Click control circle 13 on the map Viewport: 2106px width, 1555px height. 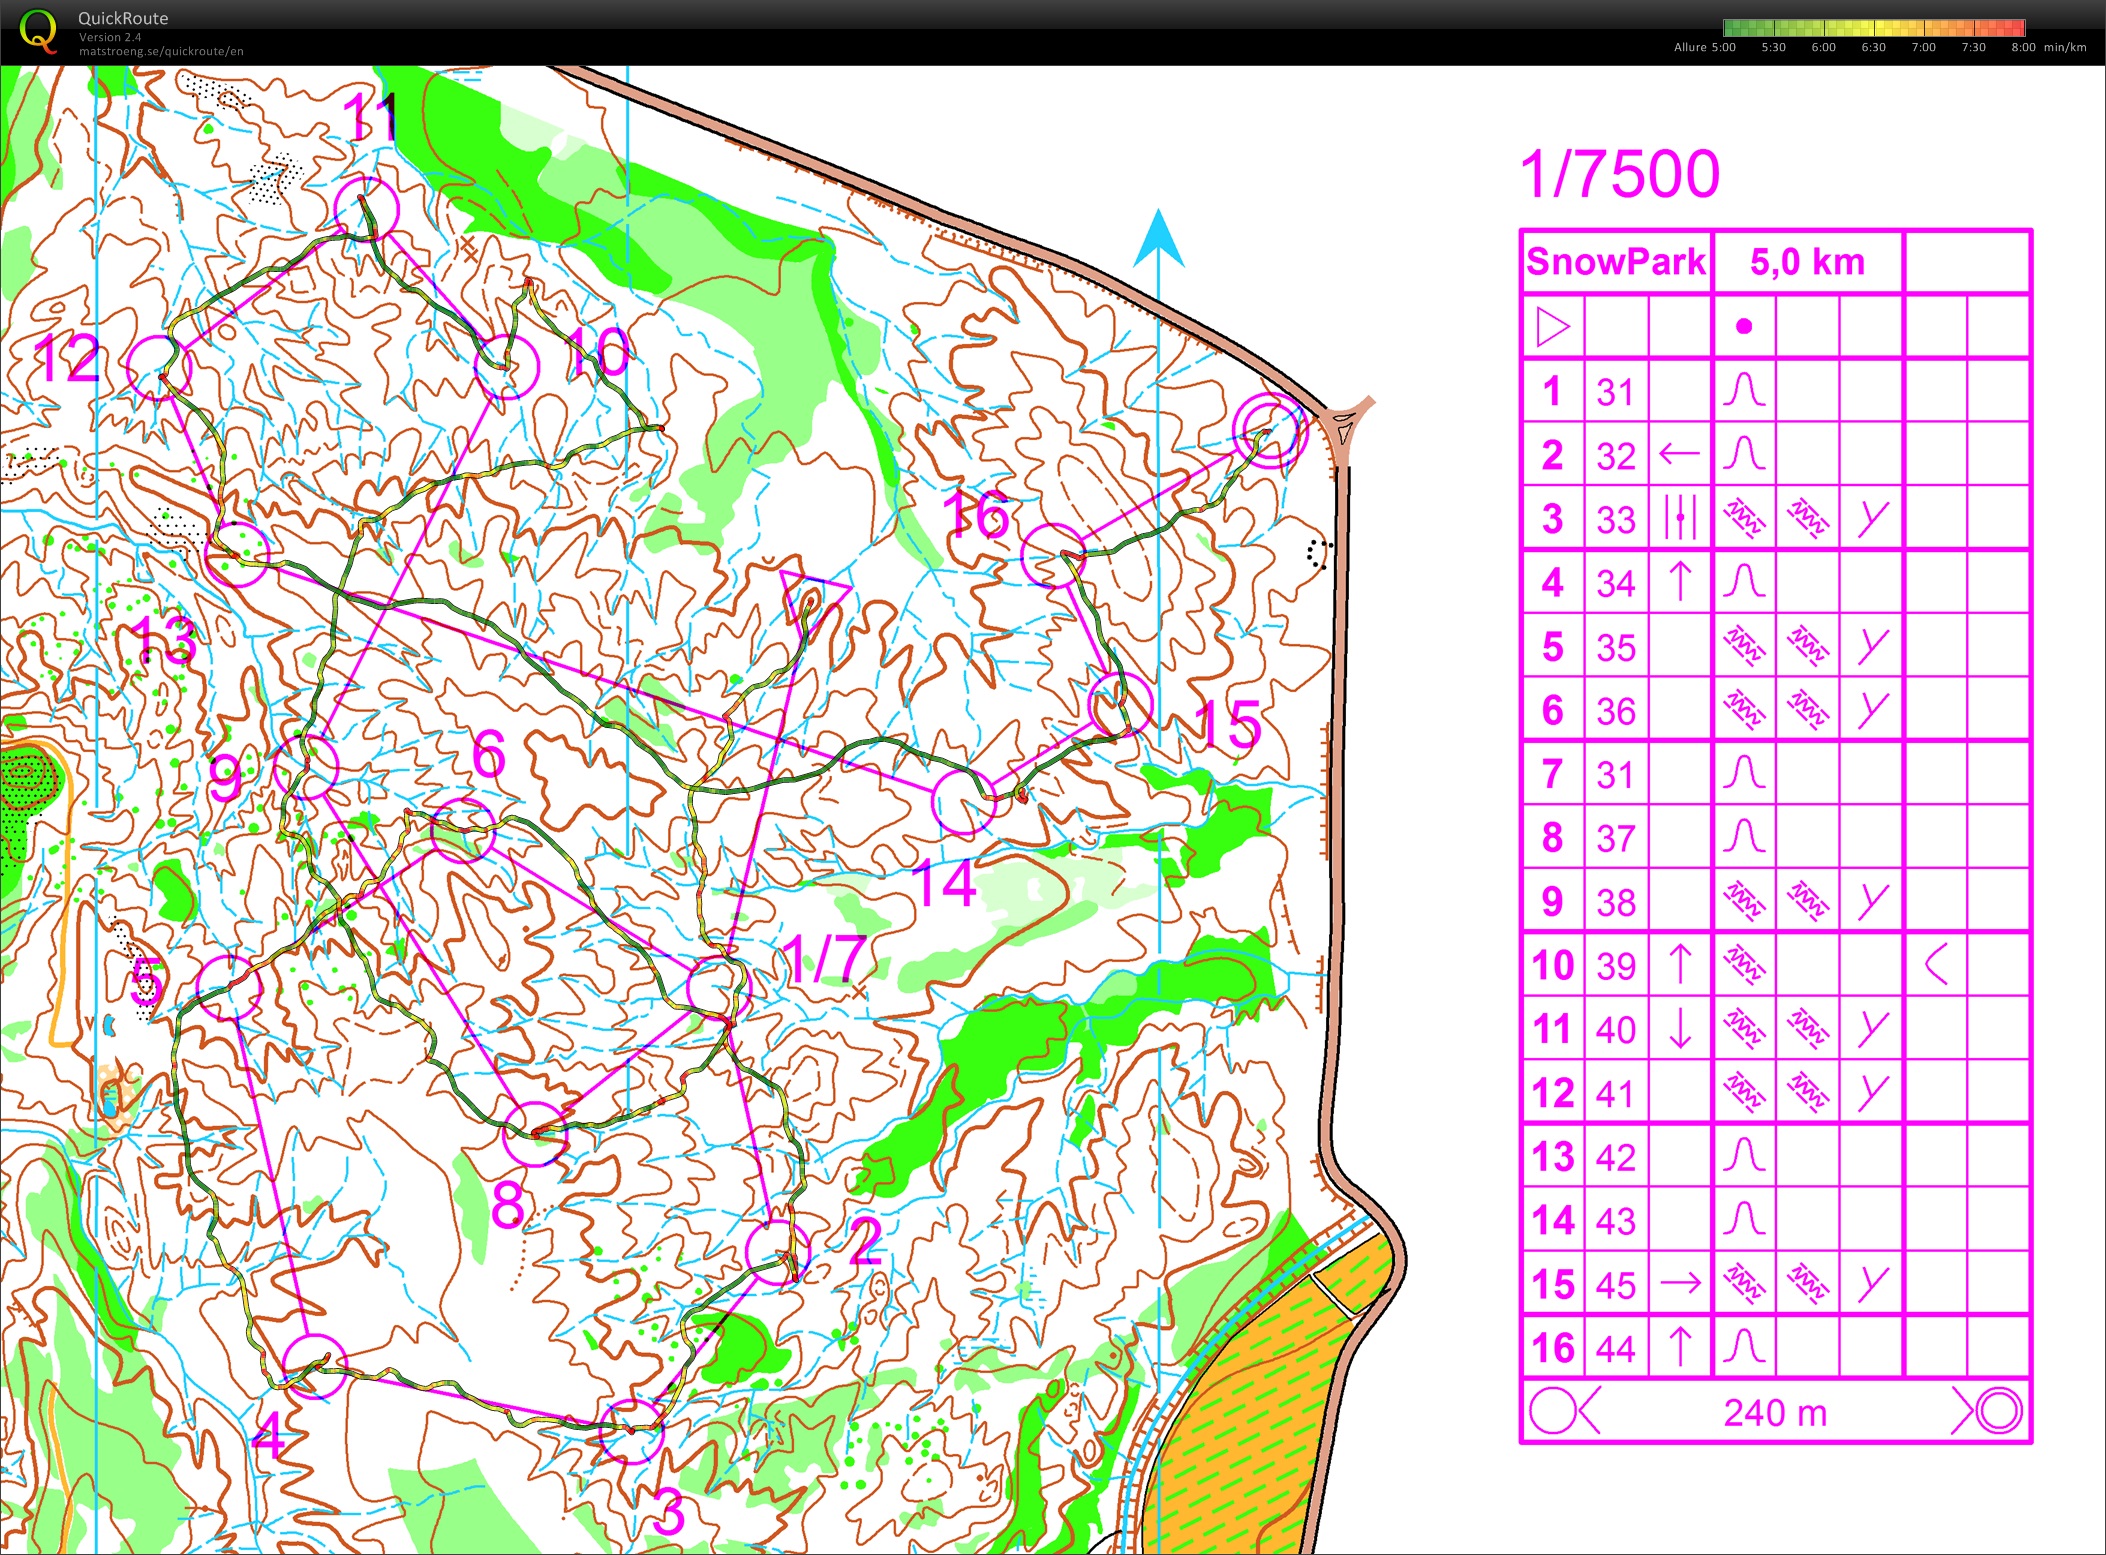coord(237,554)
